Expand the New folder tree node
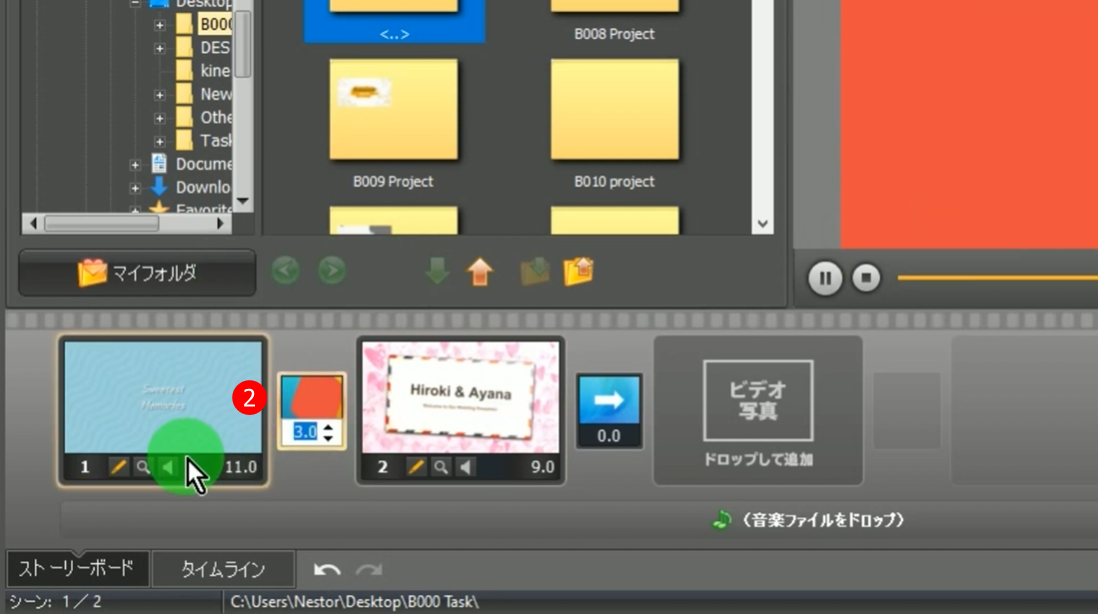 (x=159, y=95)
